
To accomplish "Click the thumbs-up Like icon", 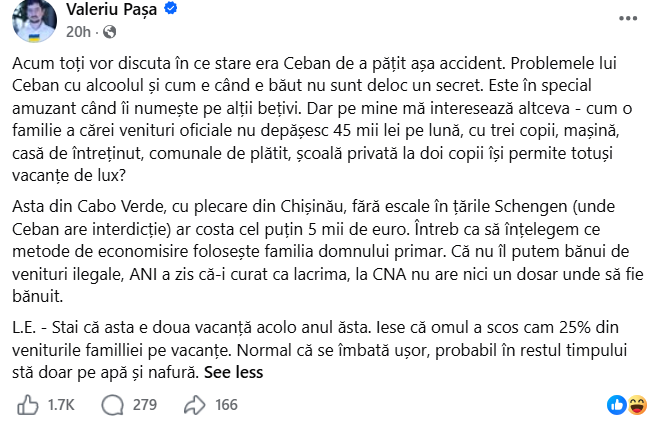I will tap(28, 405).
